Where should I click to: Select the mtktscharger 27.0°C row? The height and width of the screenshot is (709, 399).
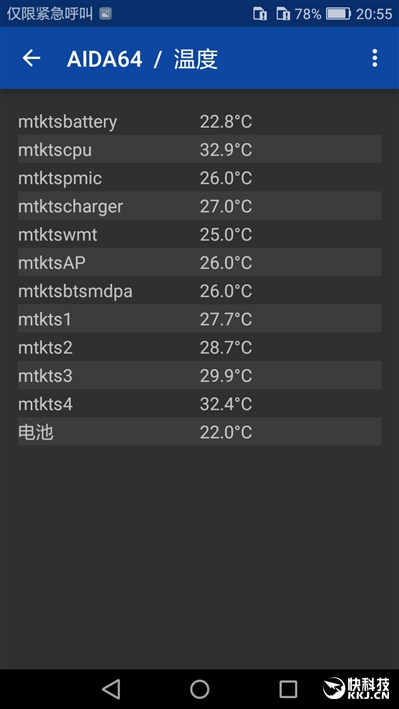[x=200, y=206]
